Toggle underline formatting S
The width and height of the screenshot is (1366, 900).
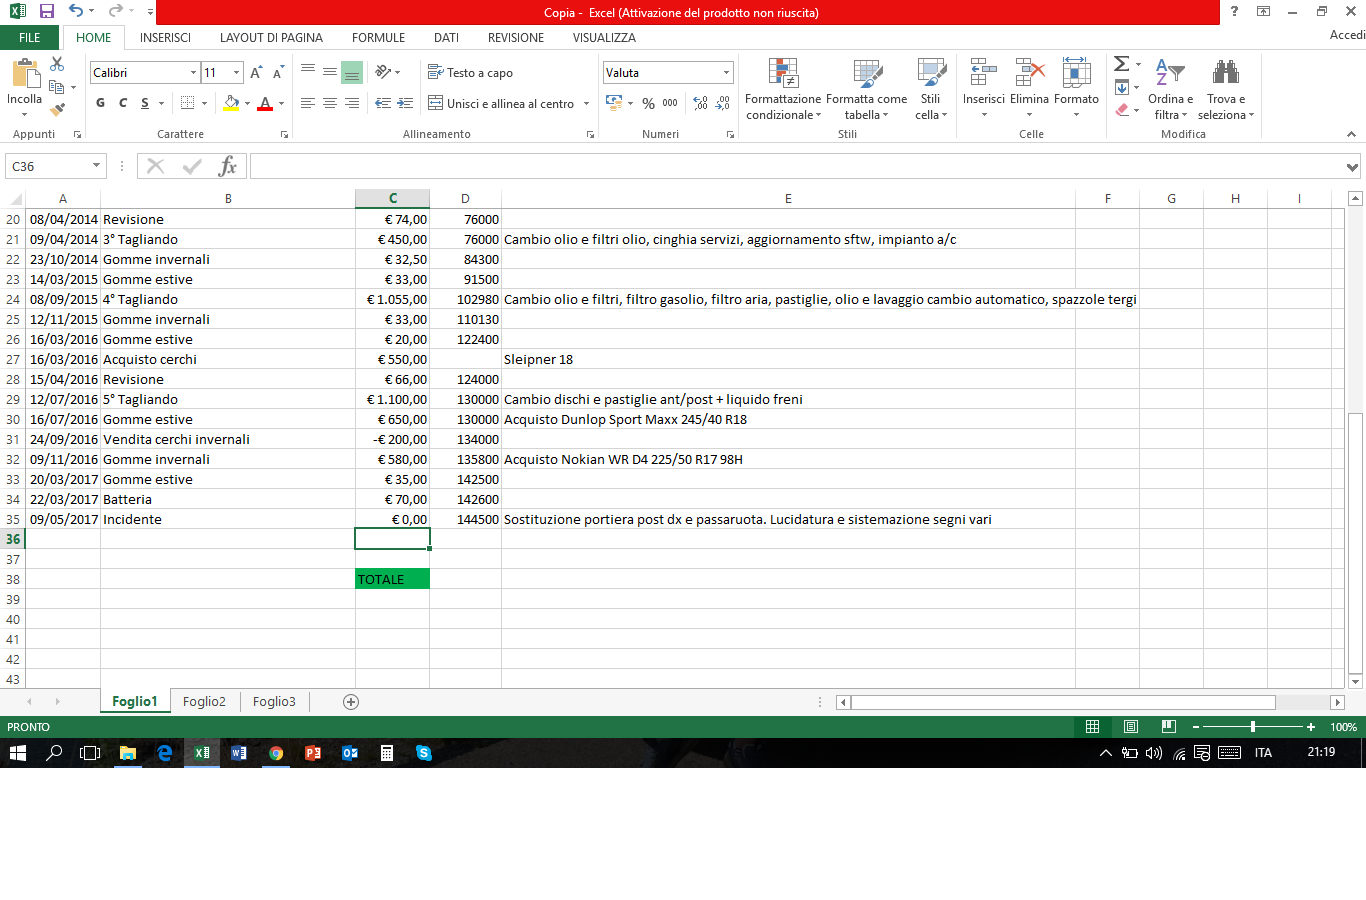(x=145, y=103)
